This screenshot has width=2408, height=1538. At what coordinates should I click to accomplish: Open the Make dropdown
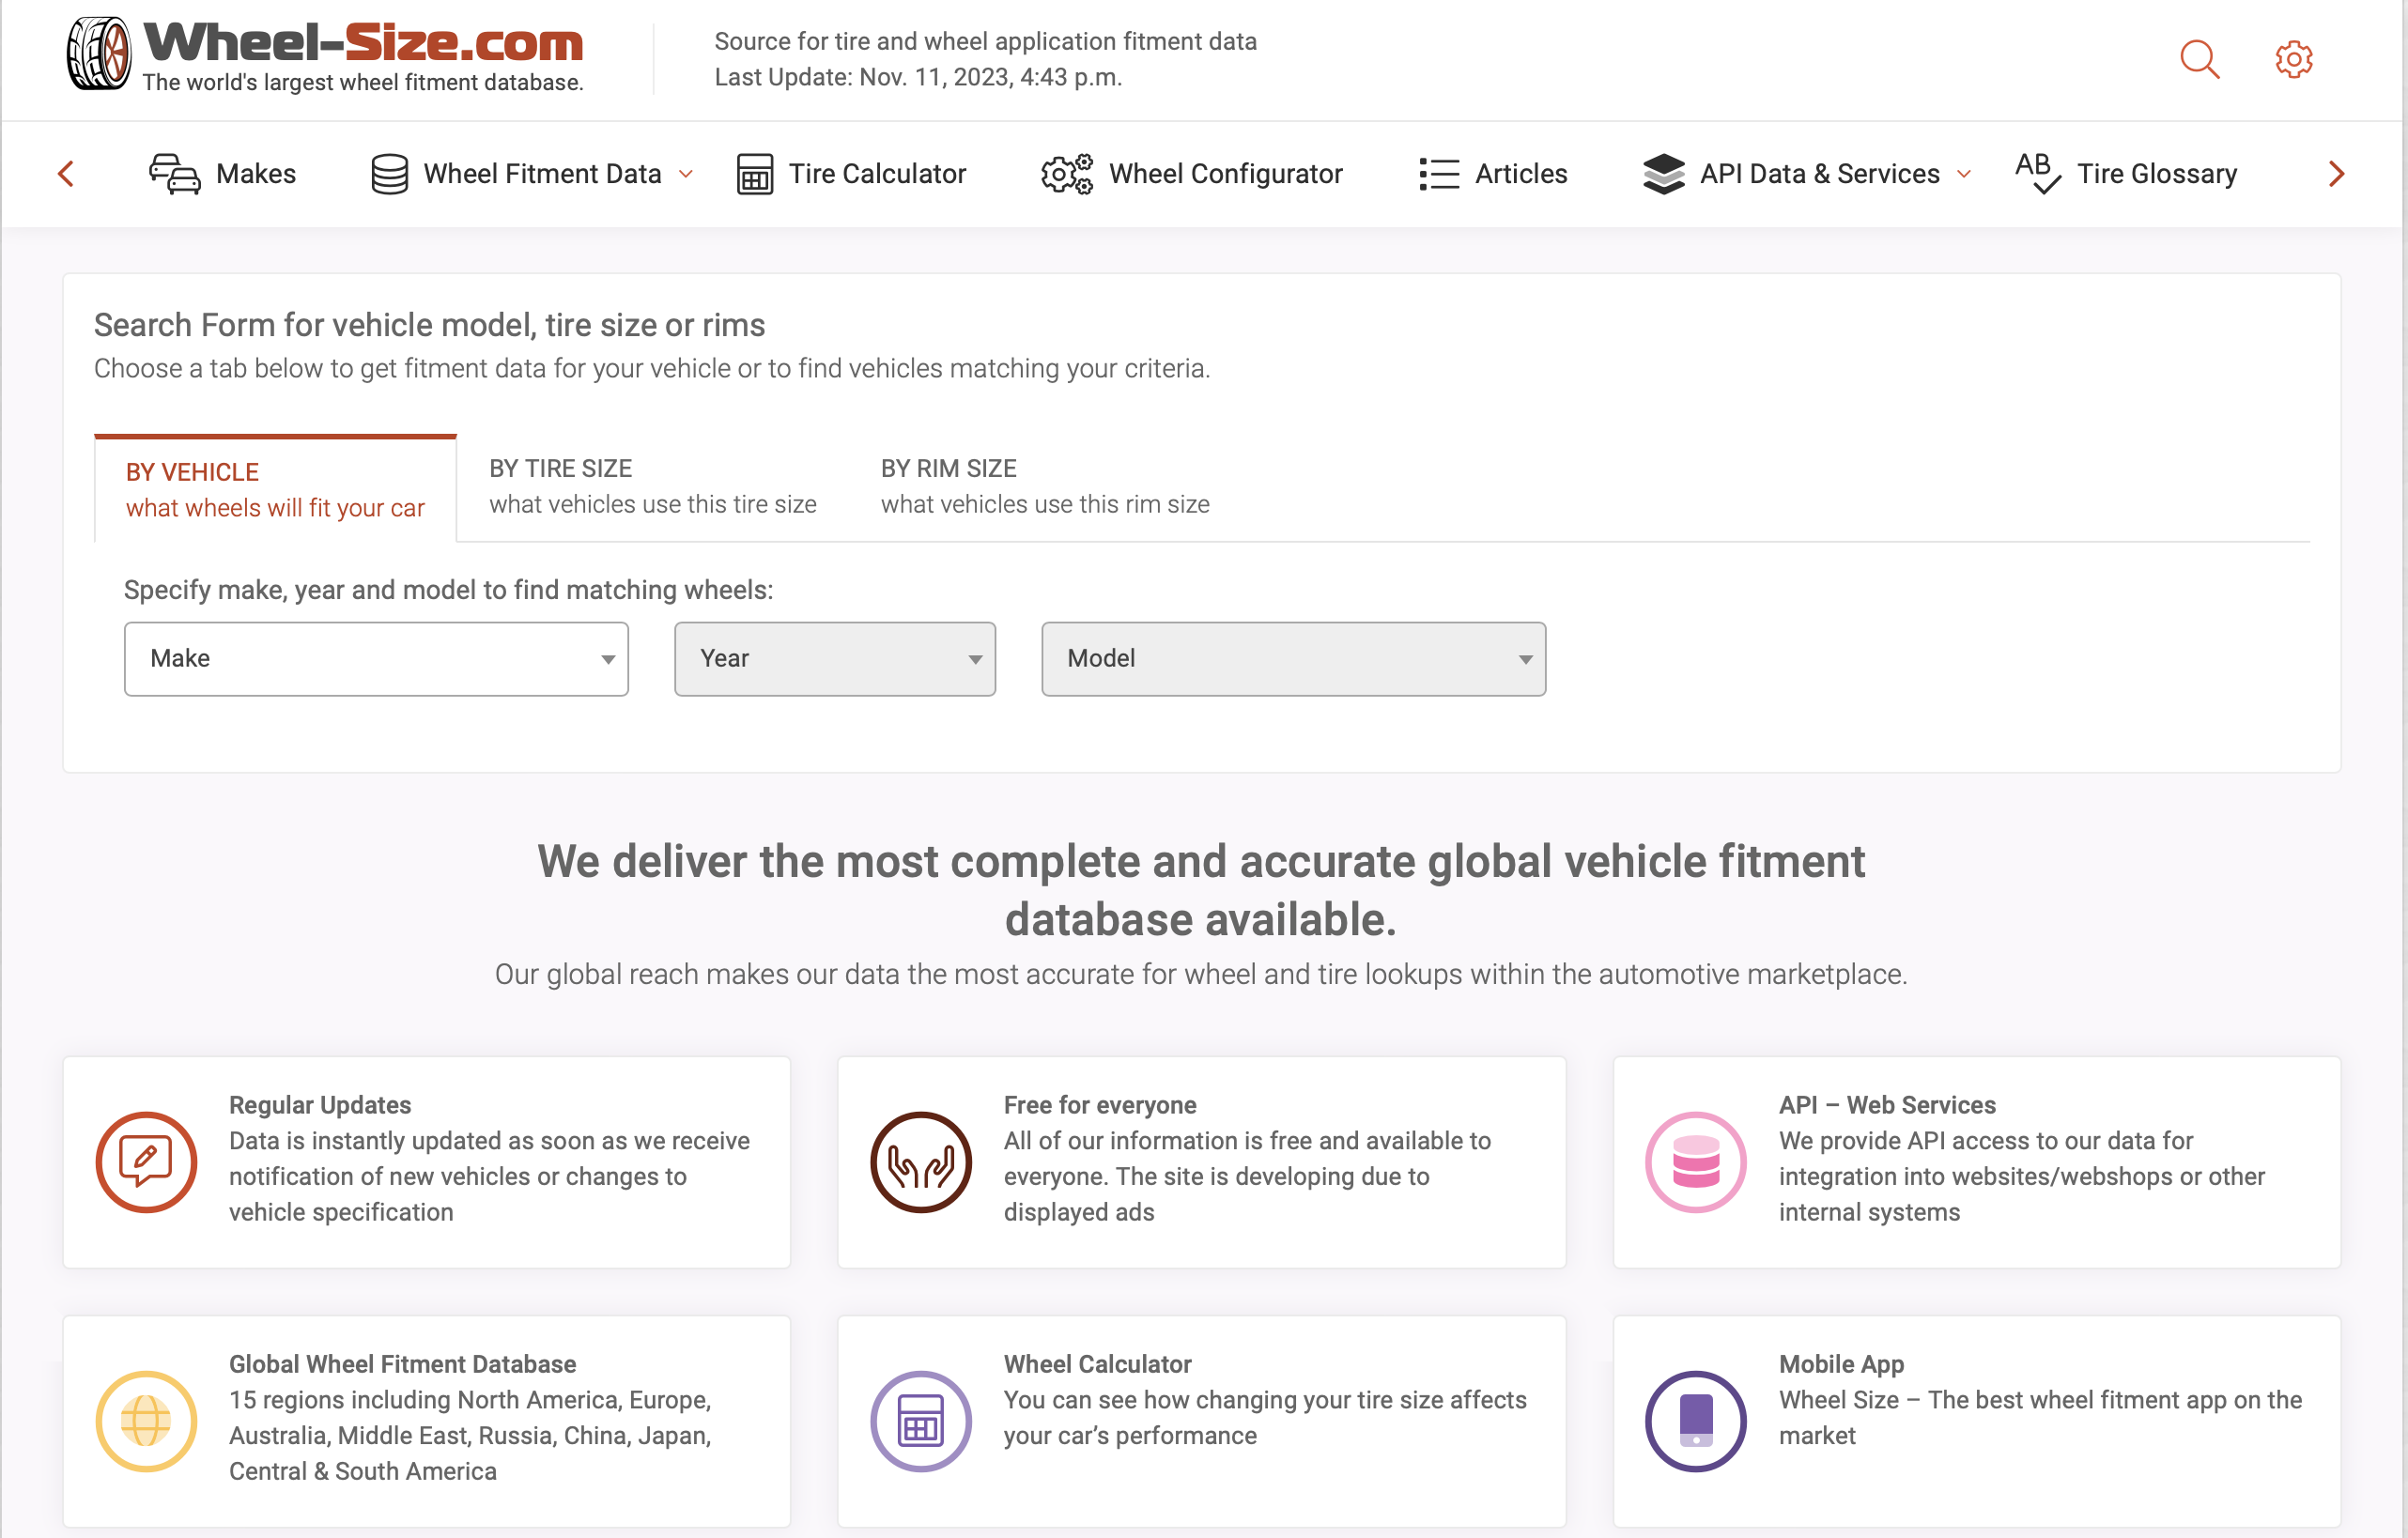point(376,659)
